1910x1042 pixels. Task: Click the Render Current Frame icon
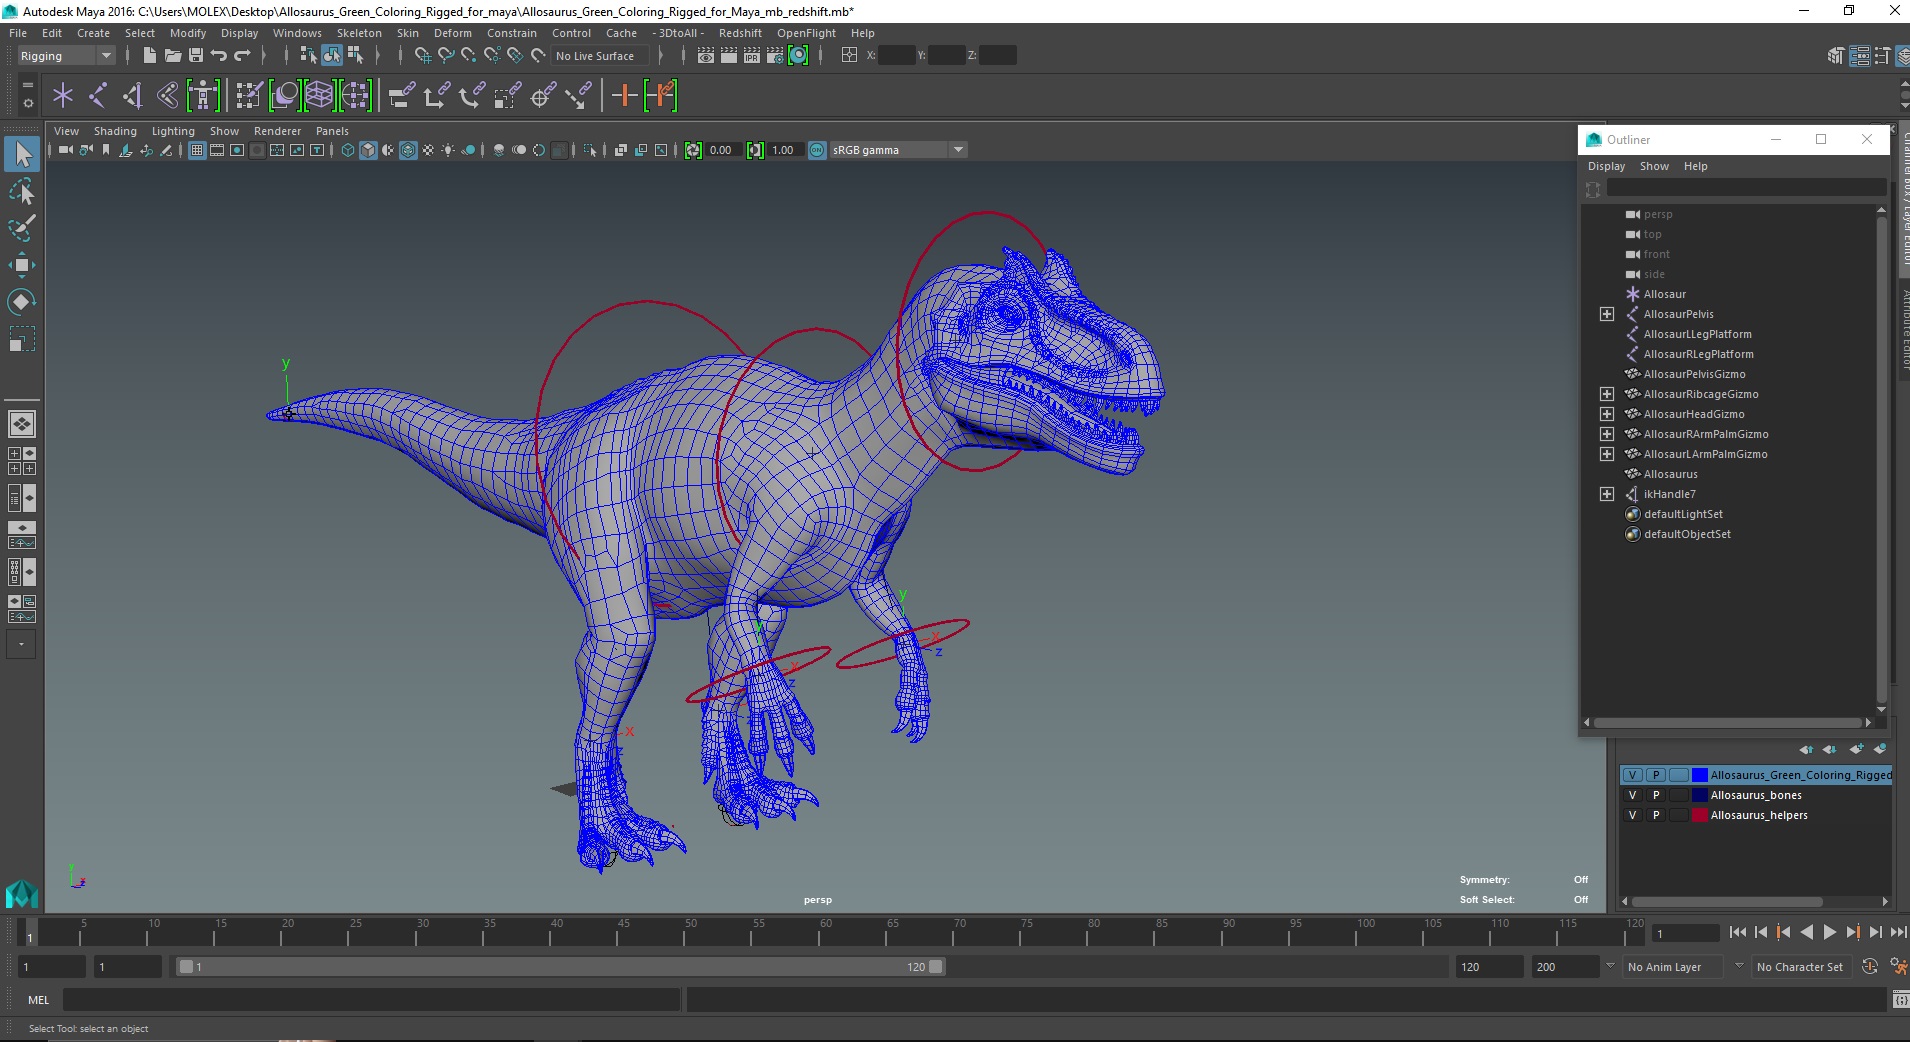[729, 56]
